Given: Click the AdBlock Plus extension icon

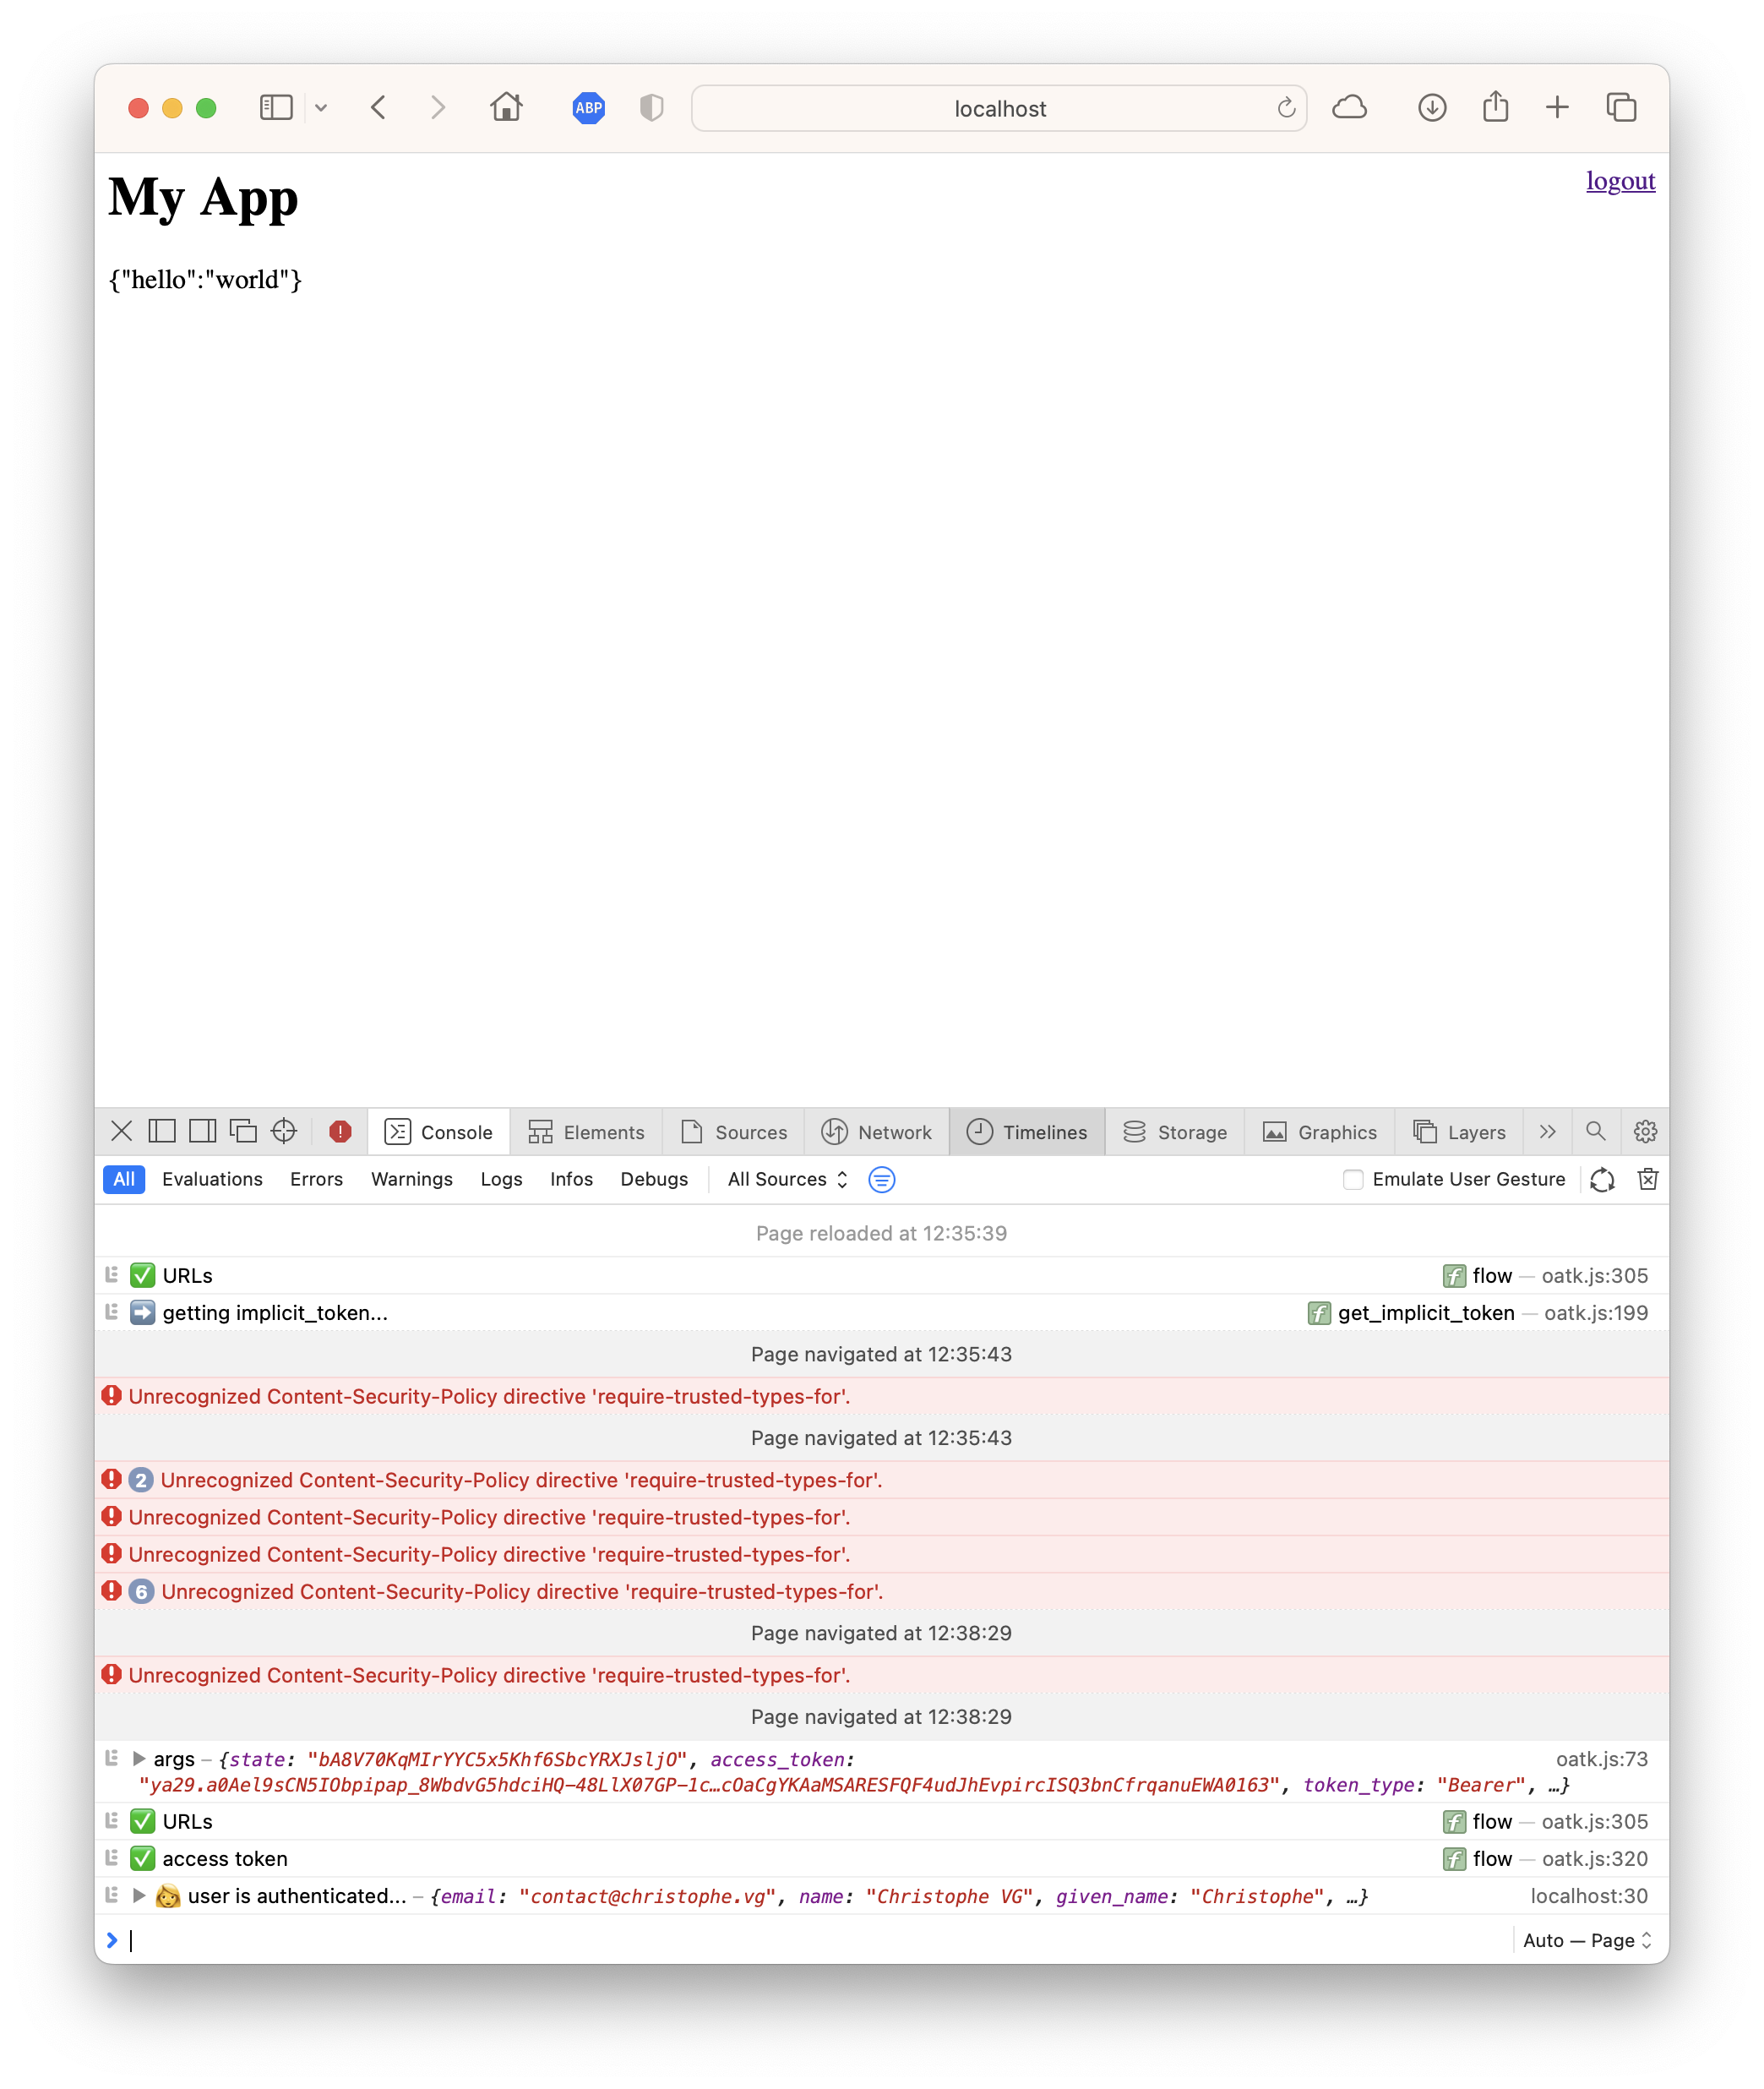Looking at the screenshot, I should (x=588, y=108).
